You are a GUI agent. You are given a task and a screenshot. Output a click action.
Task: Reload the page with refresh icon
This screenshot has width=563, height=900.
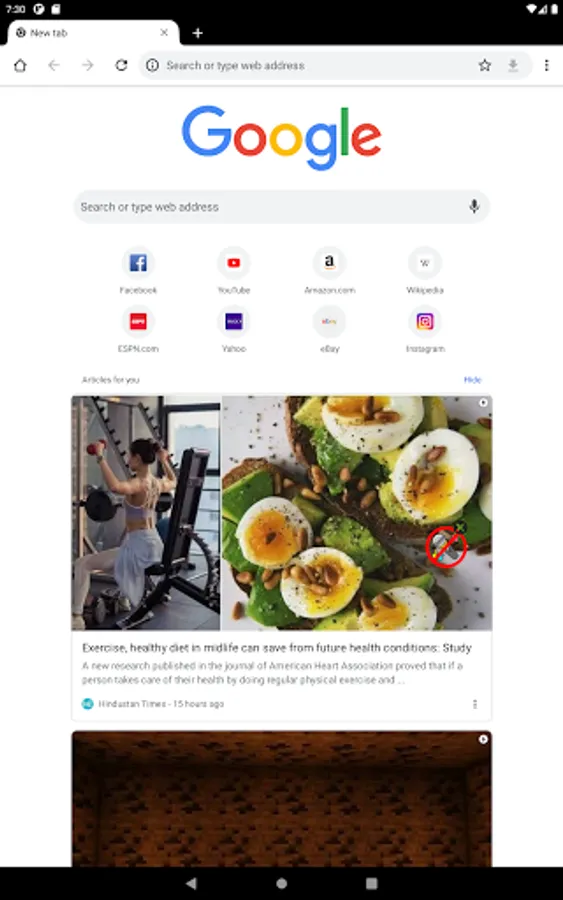(x=121, y=65)
